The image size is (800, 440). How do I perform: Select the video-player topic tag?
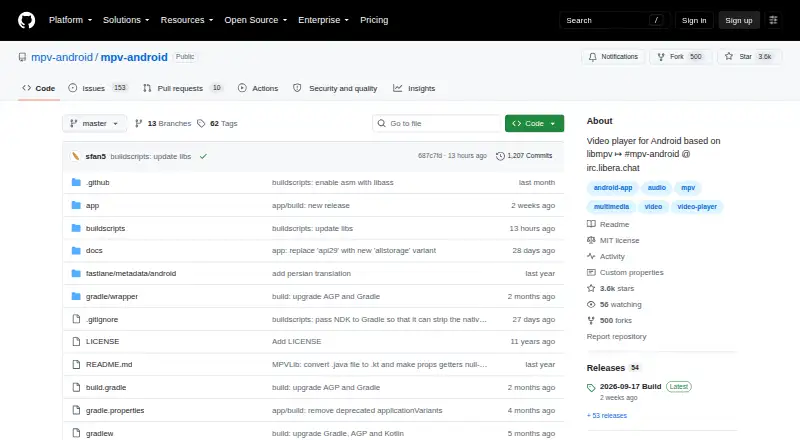click(x=697, y=207)
